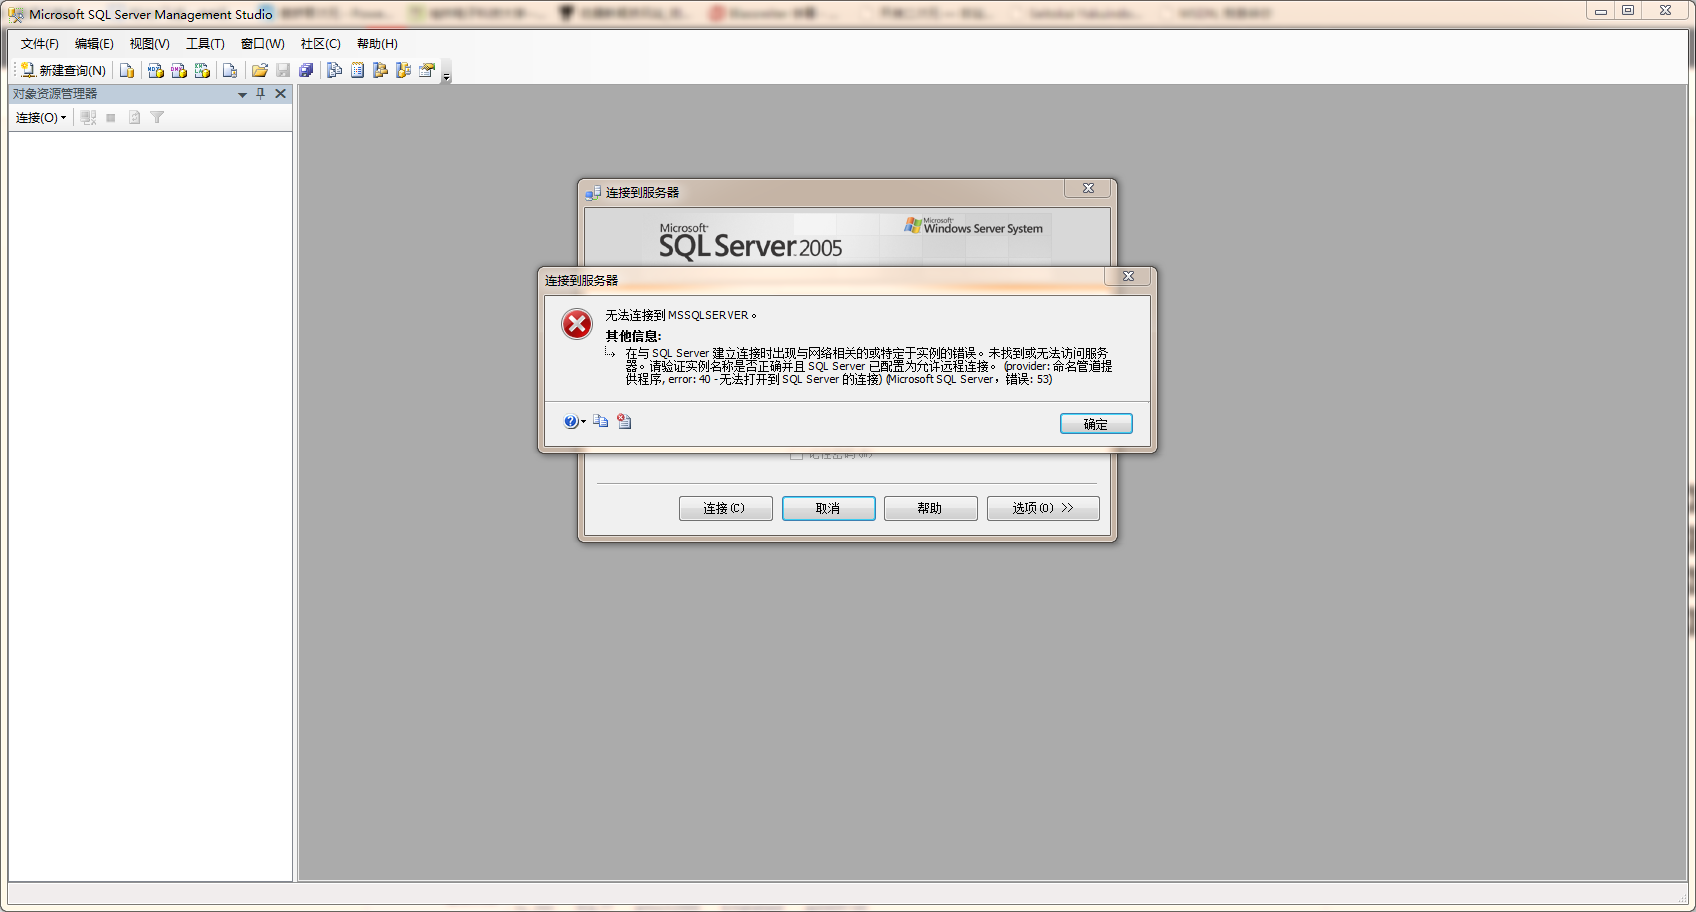The width and height of the screenshot is (1696, 912).
Task: Open the 社区(C) menu
Action: click(320, 44)
